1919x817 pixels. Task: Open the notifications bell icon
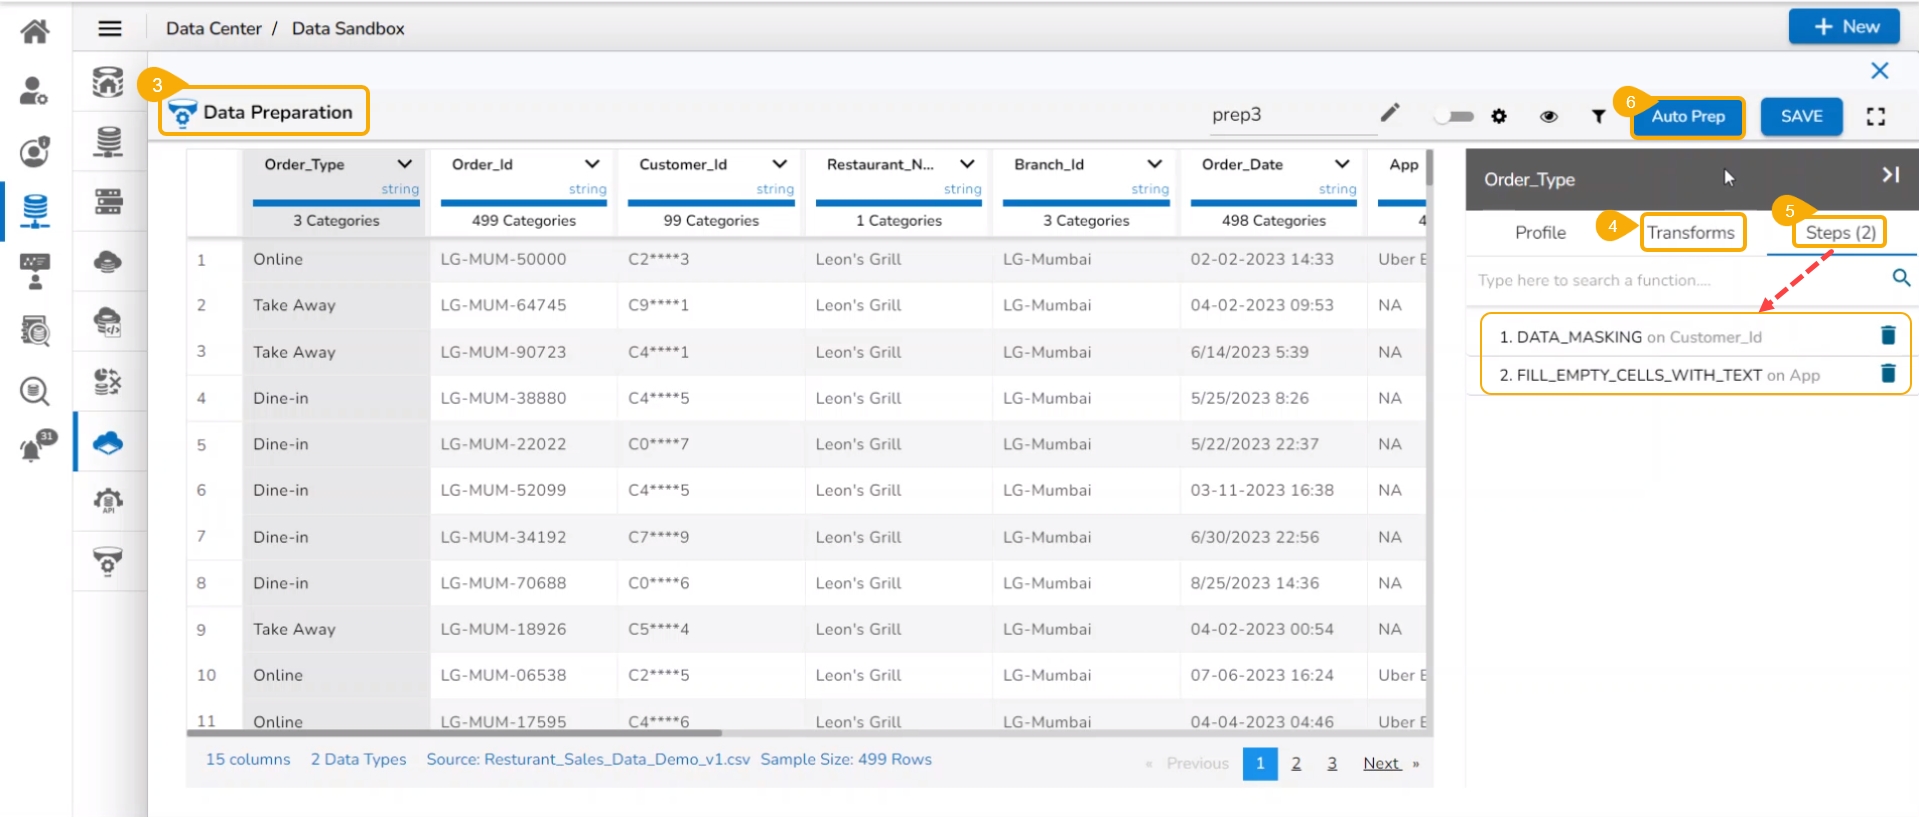(35, 447)
